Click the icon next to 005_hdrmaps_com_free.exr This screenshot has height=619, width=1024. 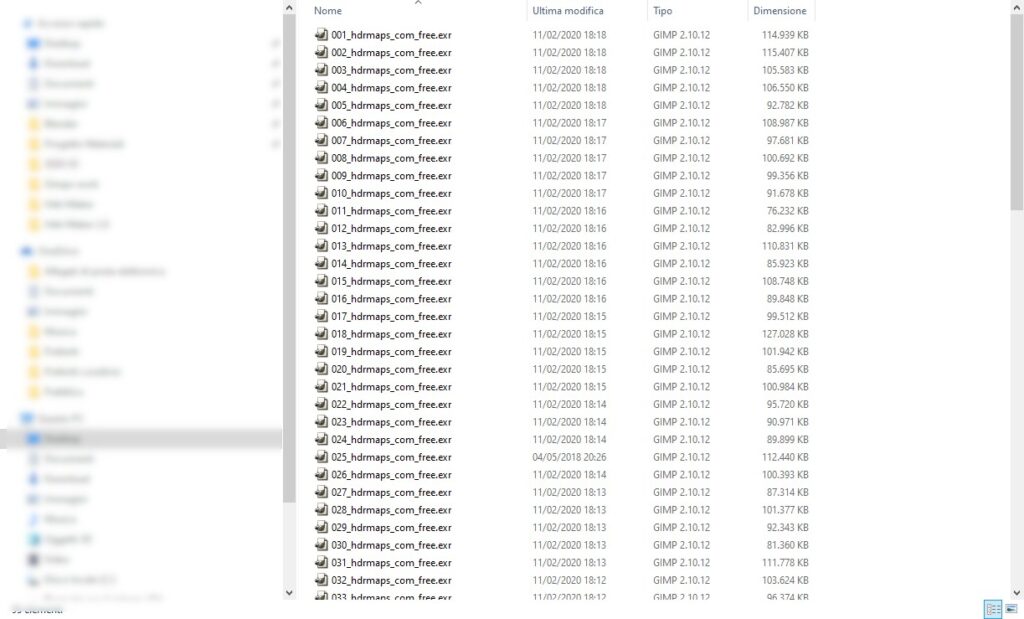click(321, 105)
